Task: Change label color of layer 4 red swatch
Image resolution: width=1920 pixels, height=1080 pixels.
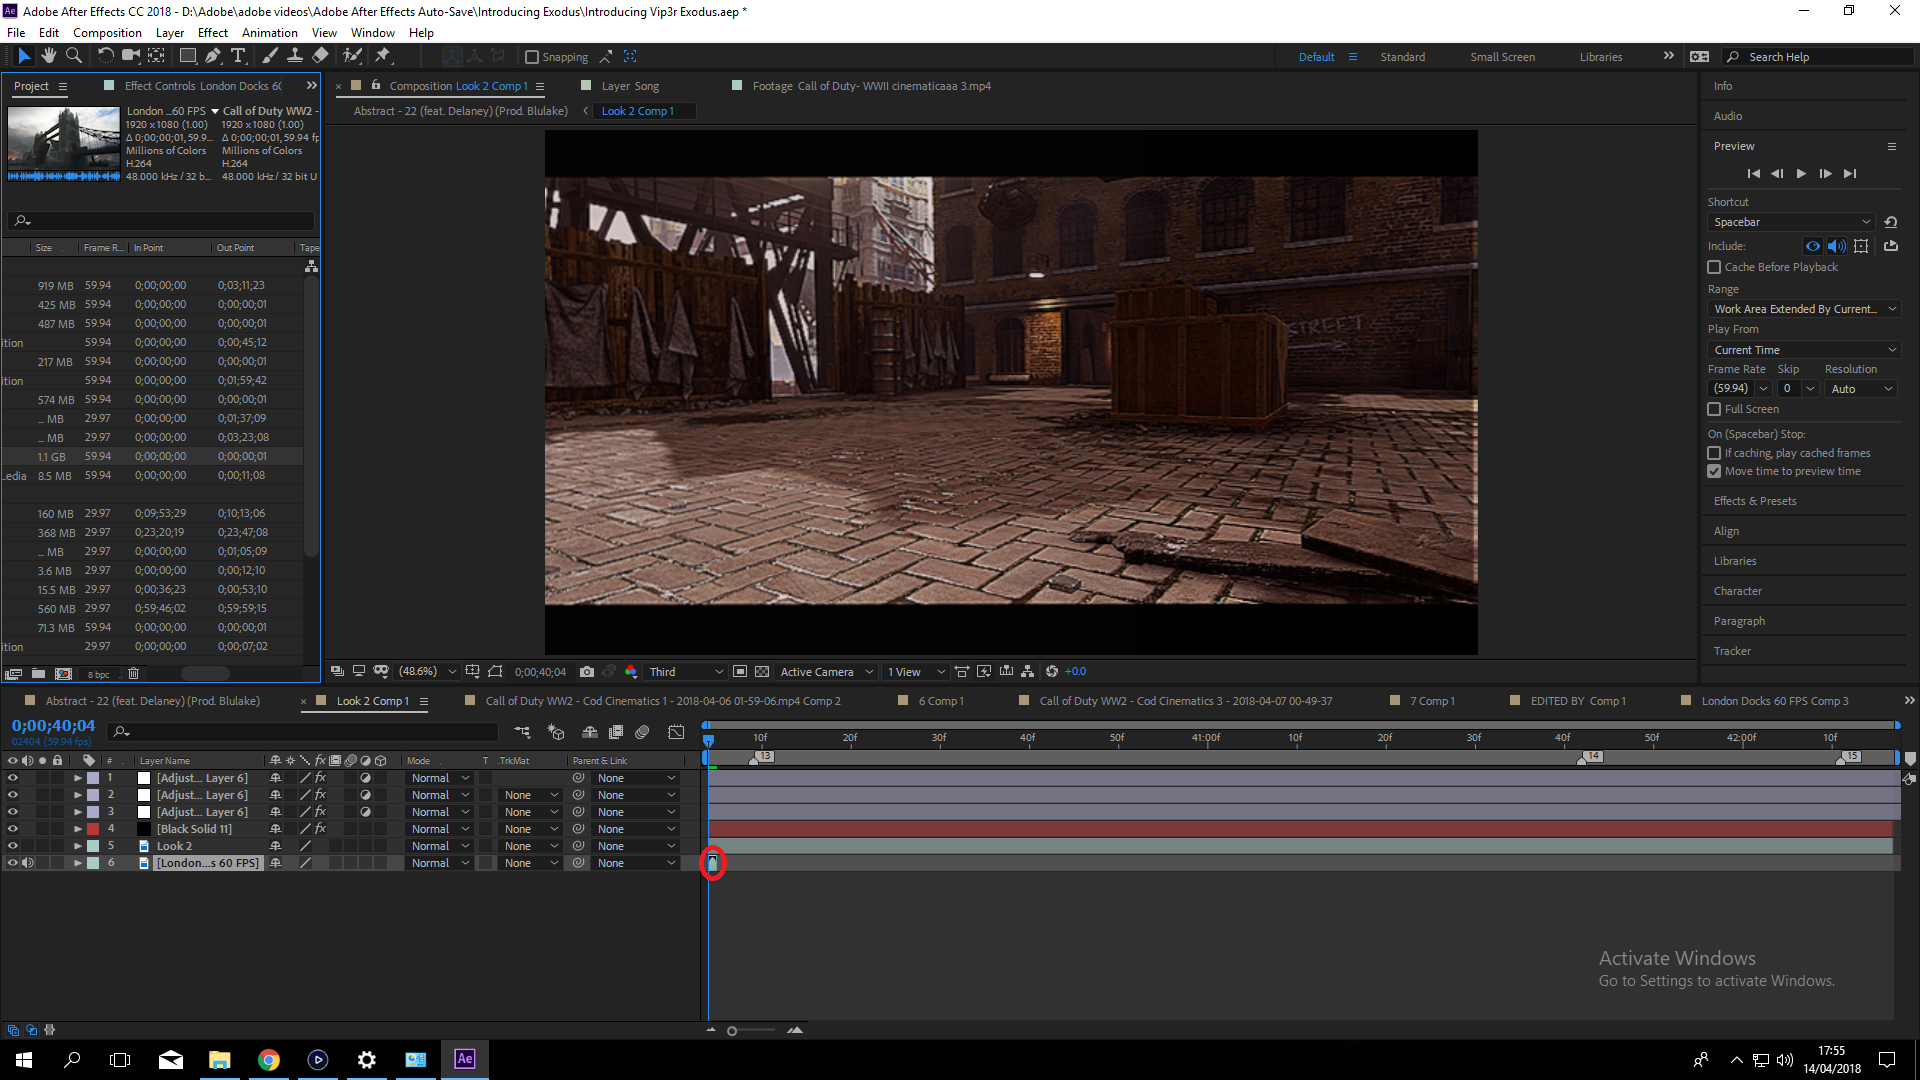Action: pyautogui.click(x=93, y=829)
